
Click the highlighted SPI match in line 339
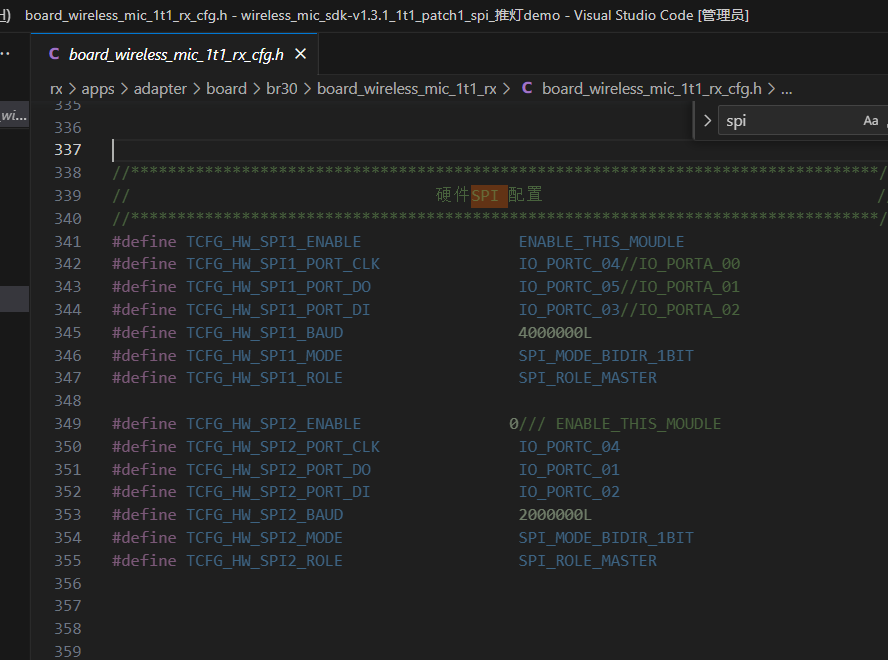(x=489, y=195)
